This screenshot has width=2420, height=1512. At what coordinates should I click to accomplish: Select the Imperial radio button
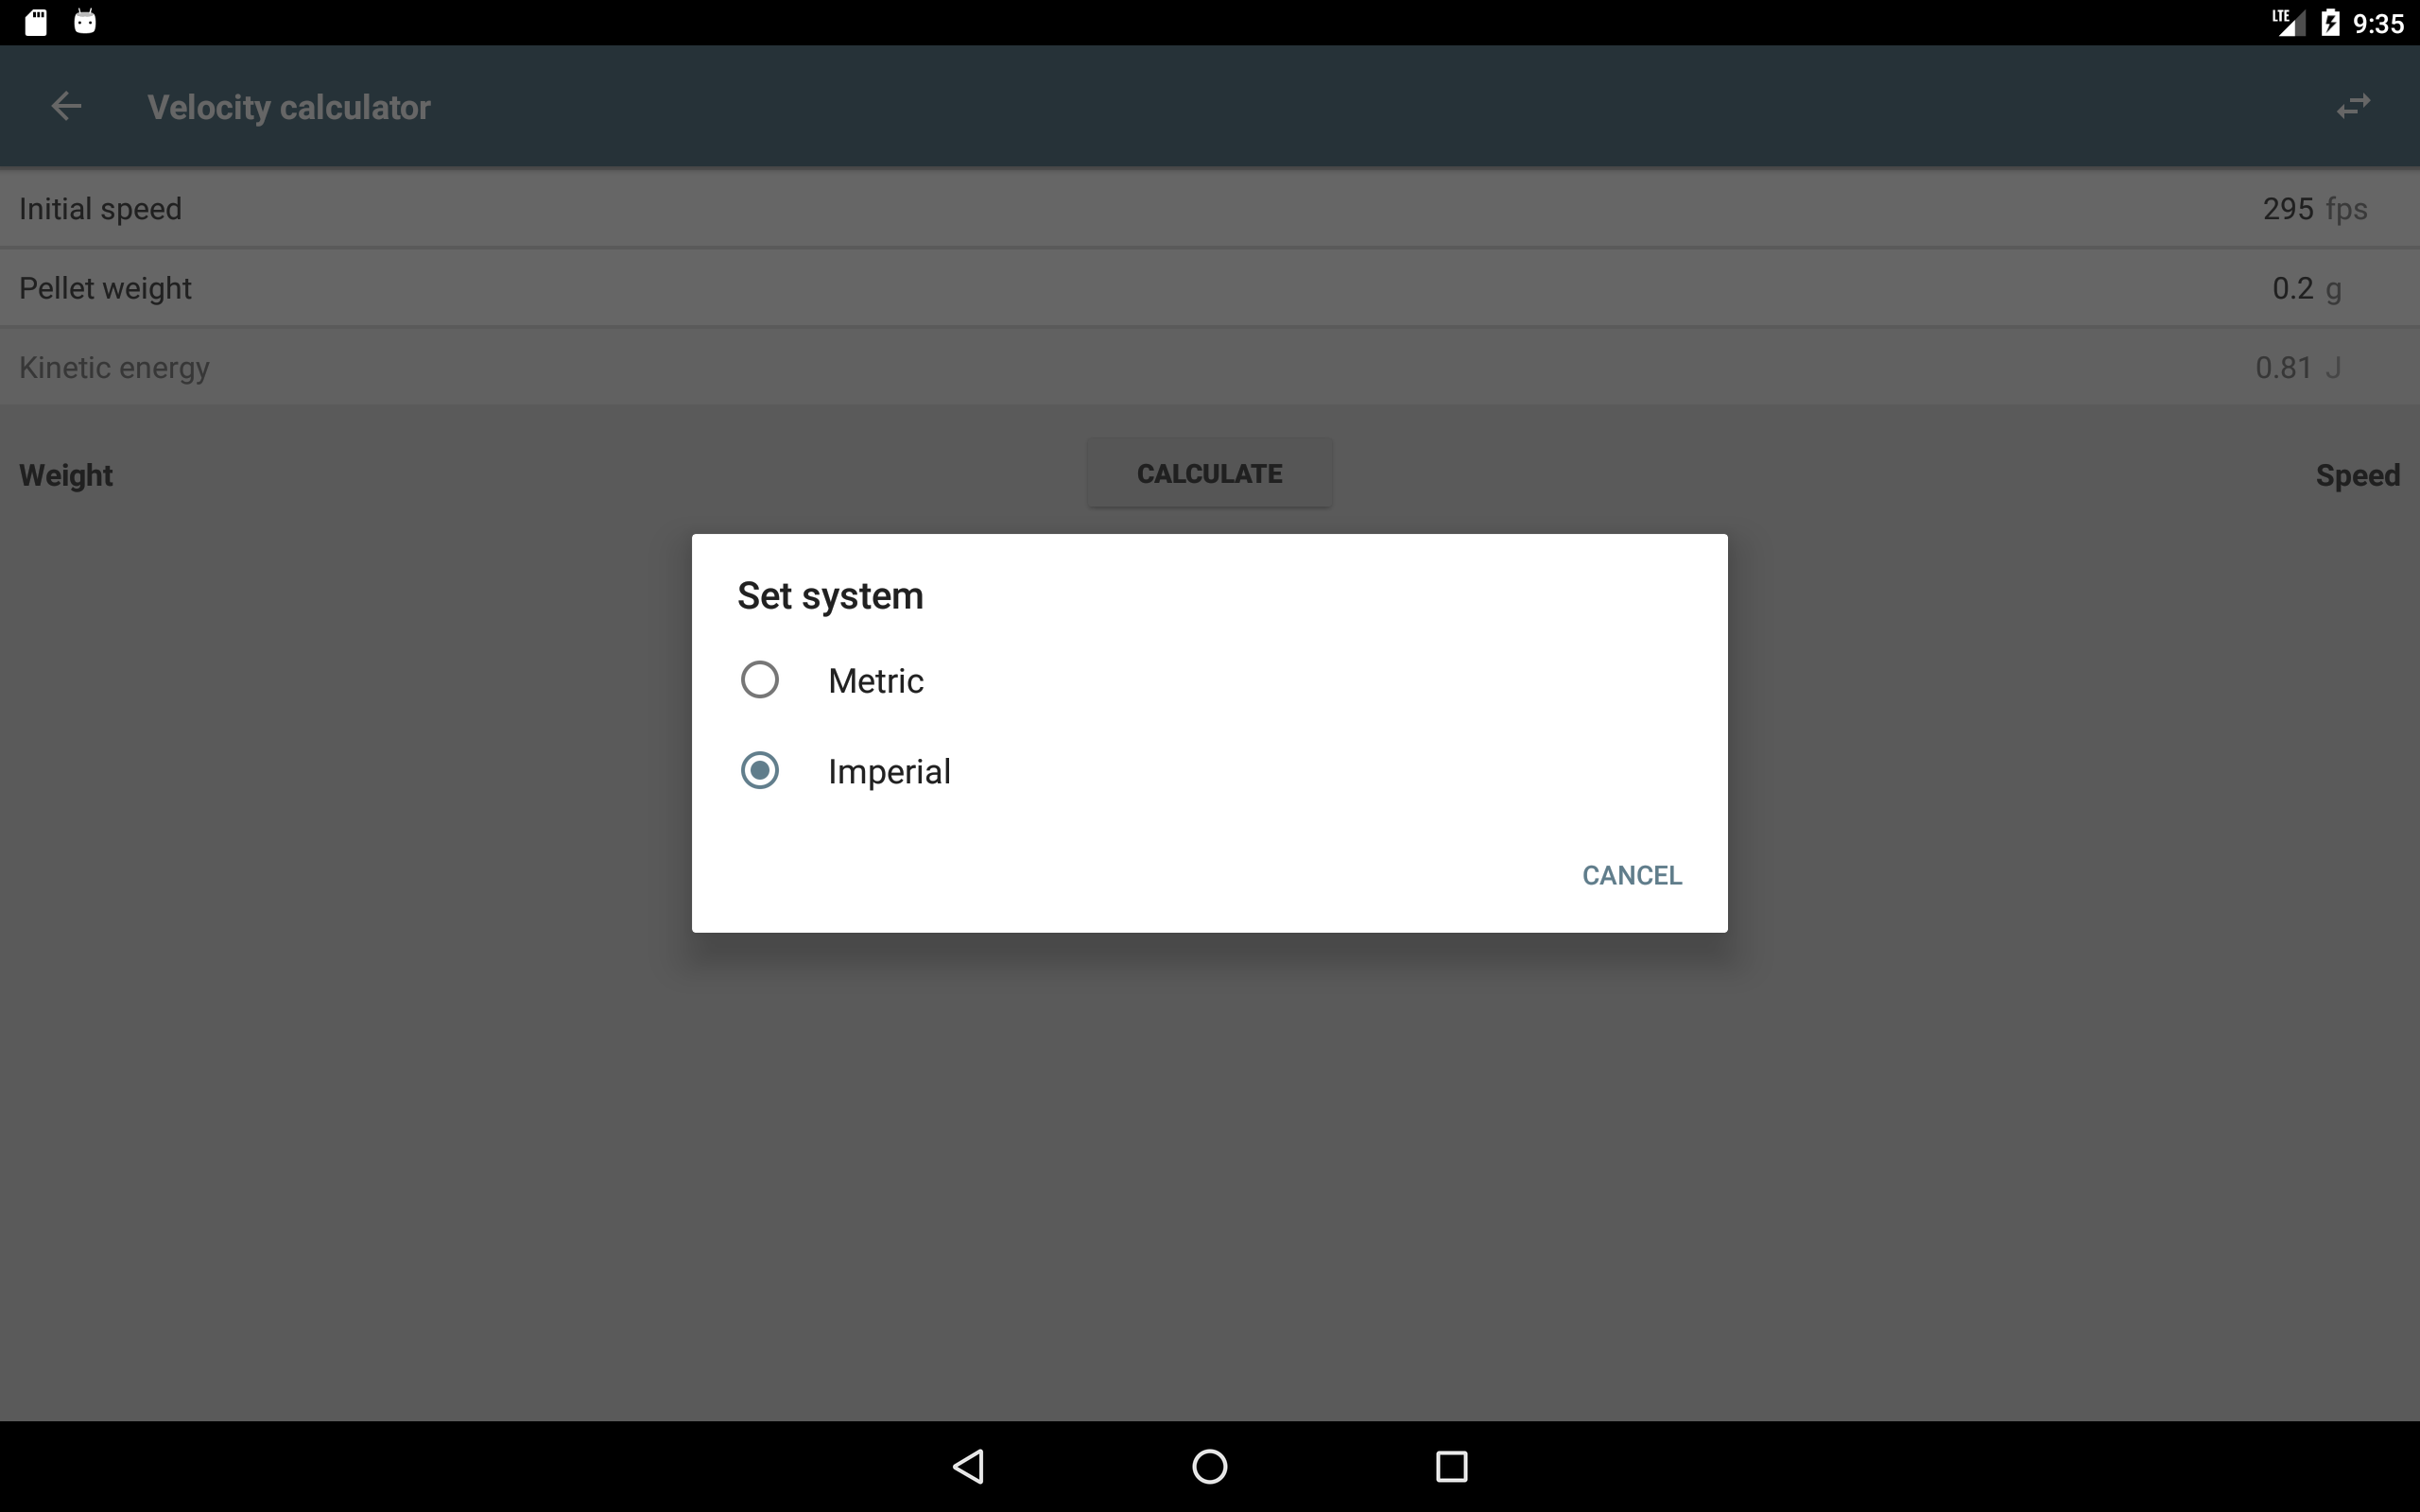click(x=759, y=770)
